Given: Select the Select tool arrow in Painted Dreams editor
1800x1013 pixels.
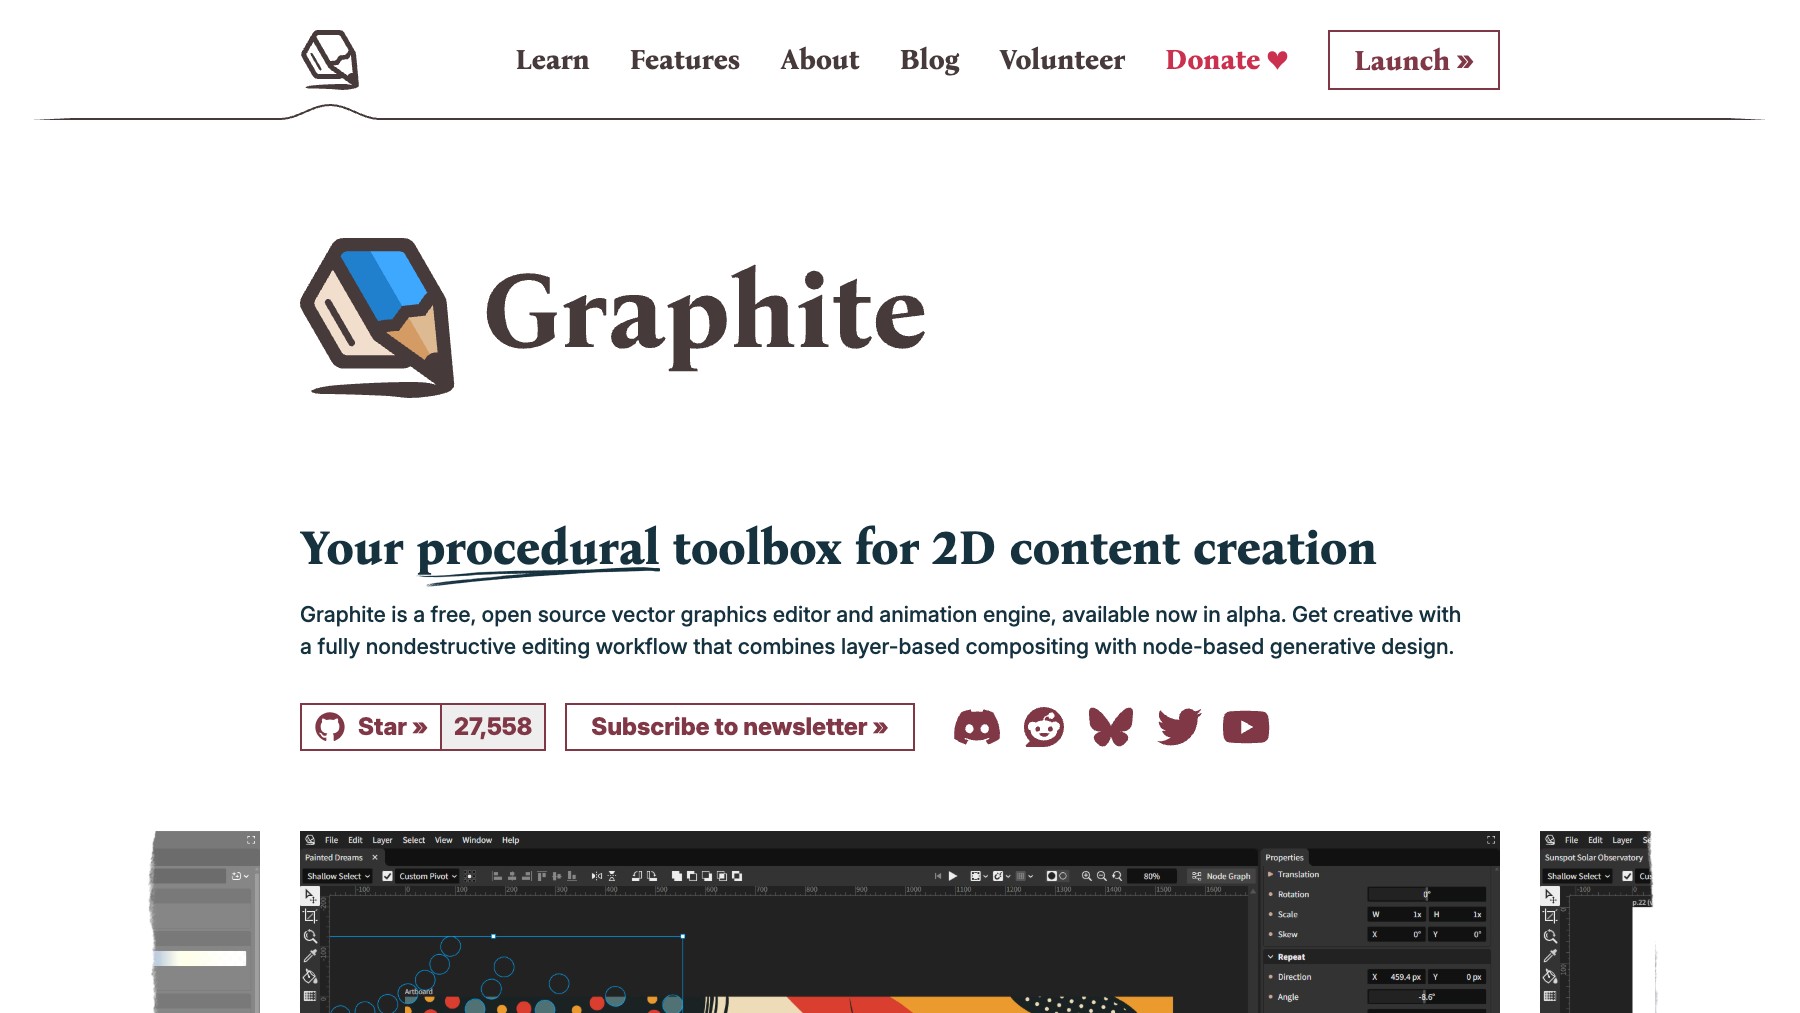Looking at the screenshot, I should point(310,896).
